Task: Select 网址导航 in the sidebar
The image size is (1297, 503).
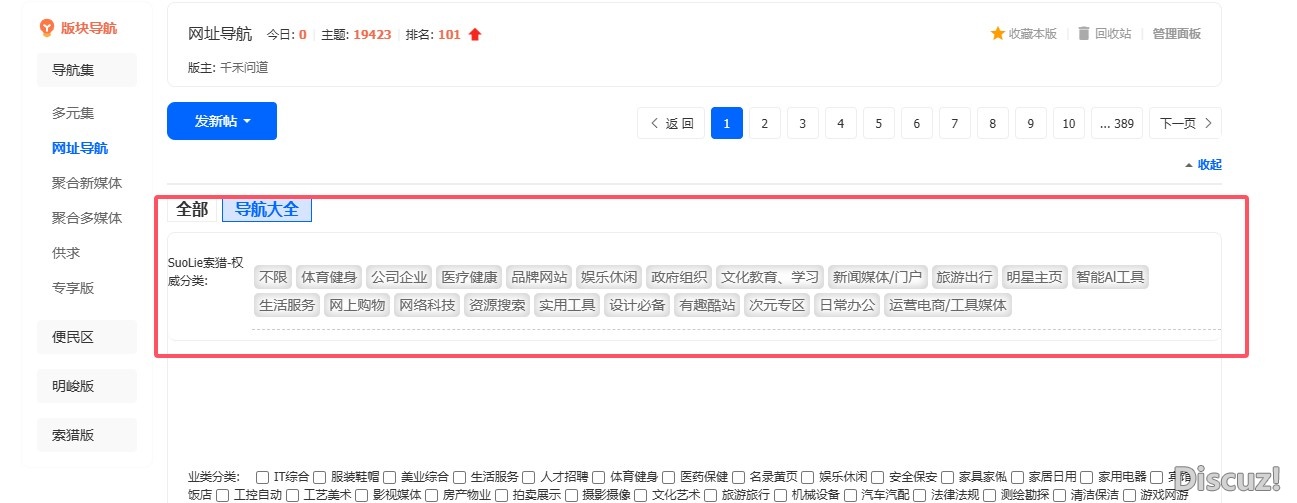Action: (x=80, y=148)
